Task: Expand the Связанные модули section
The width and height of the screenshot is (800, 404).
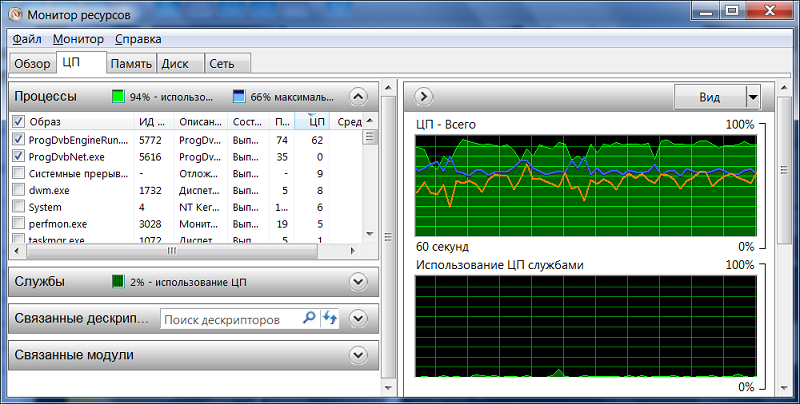Action: [358, 355]
